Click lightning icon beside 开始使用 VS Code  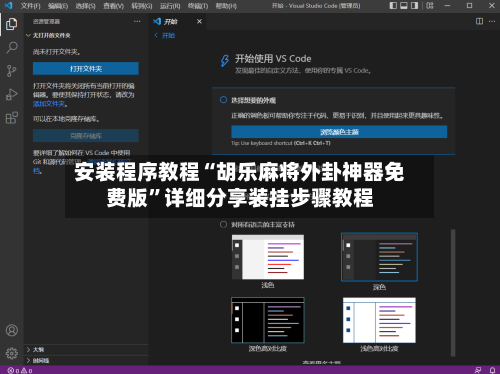(x=225, y=60)
